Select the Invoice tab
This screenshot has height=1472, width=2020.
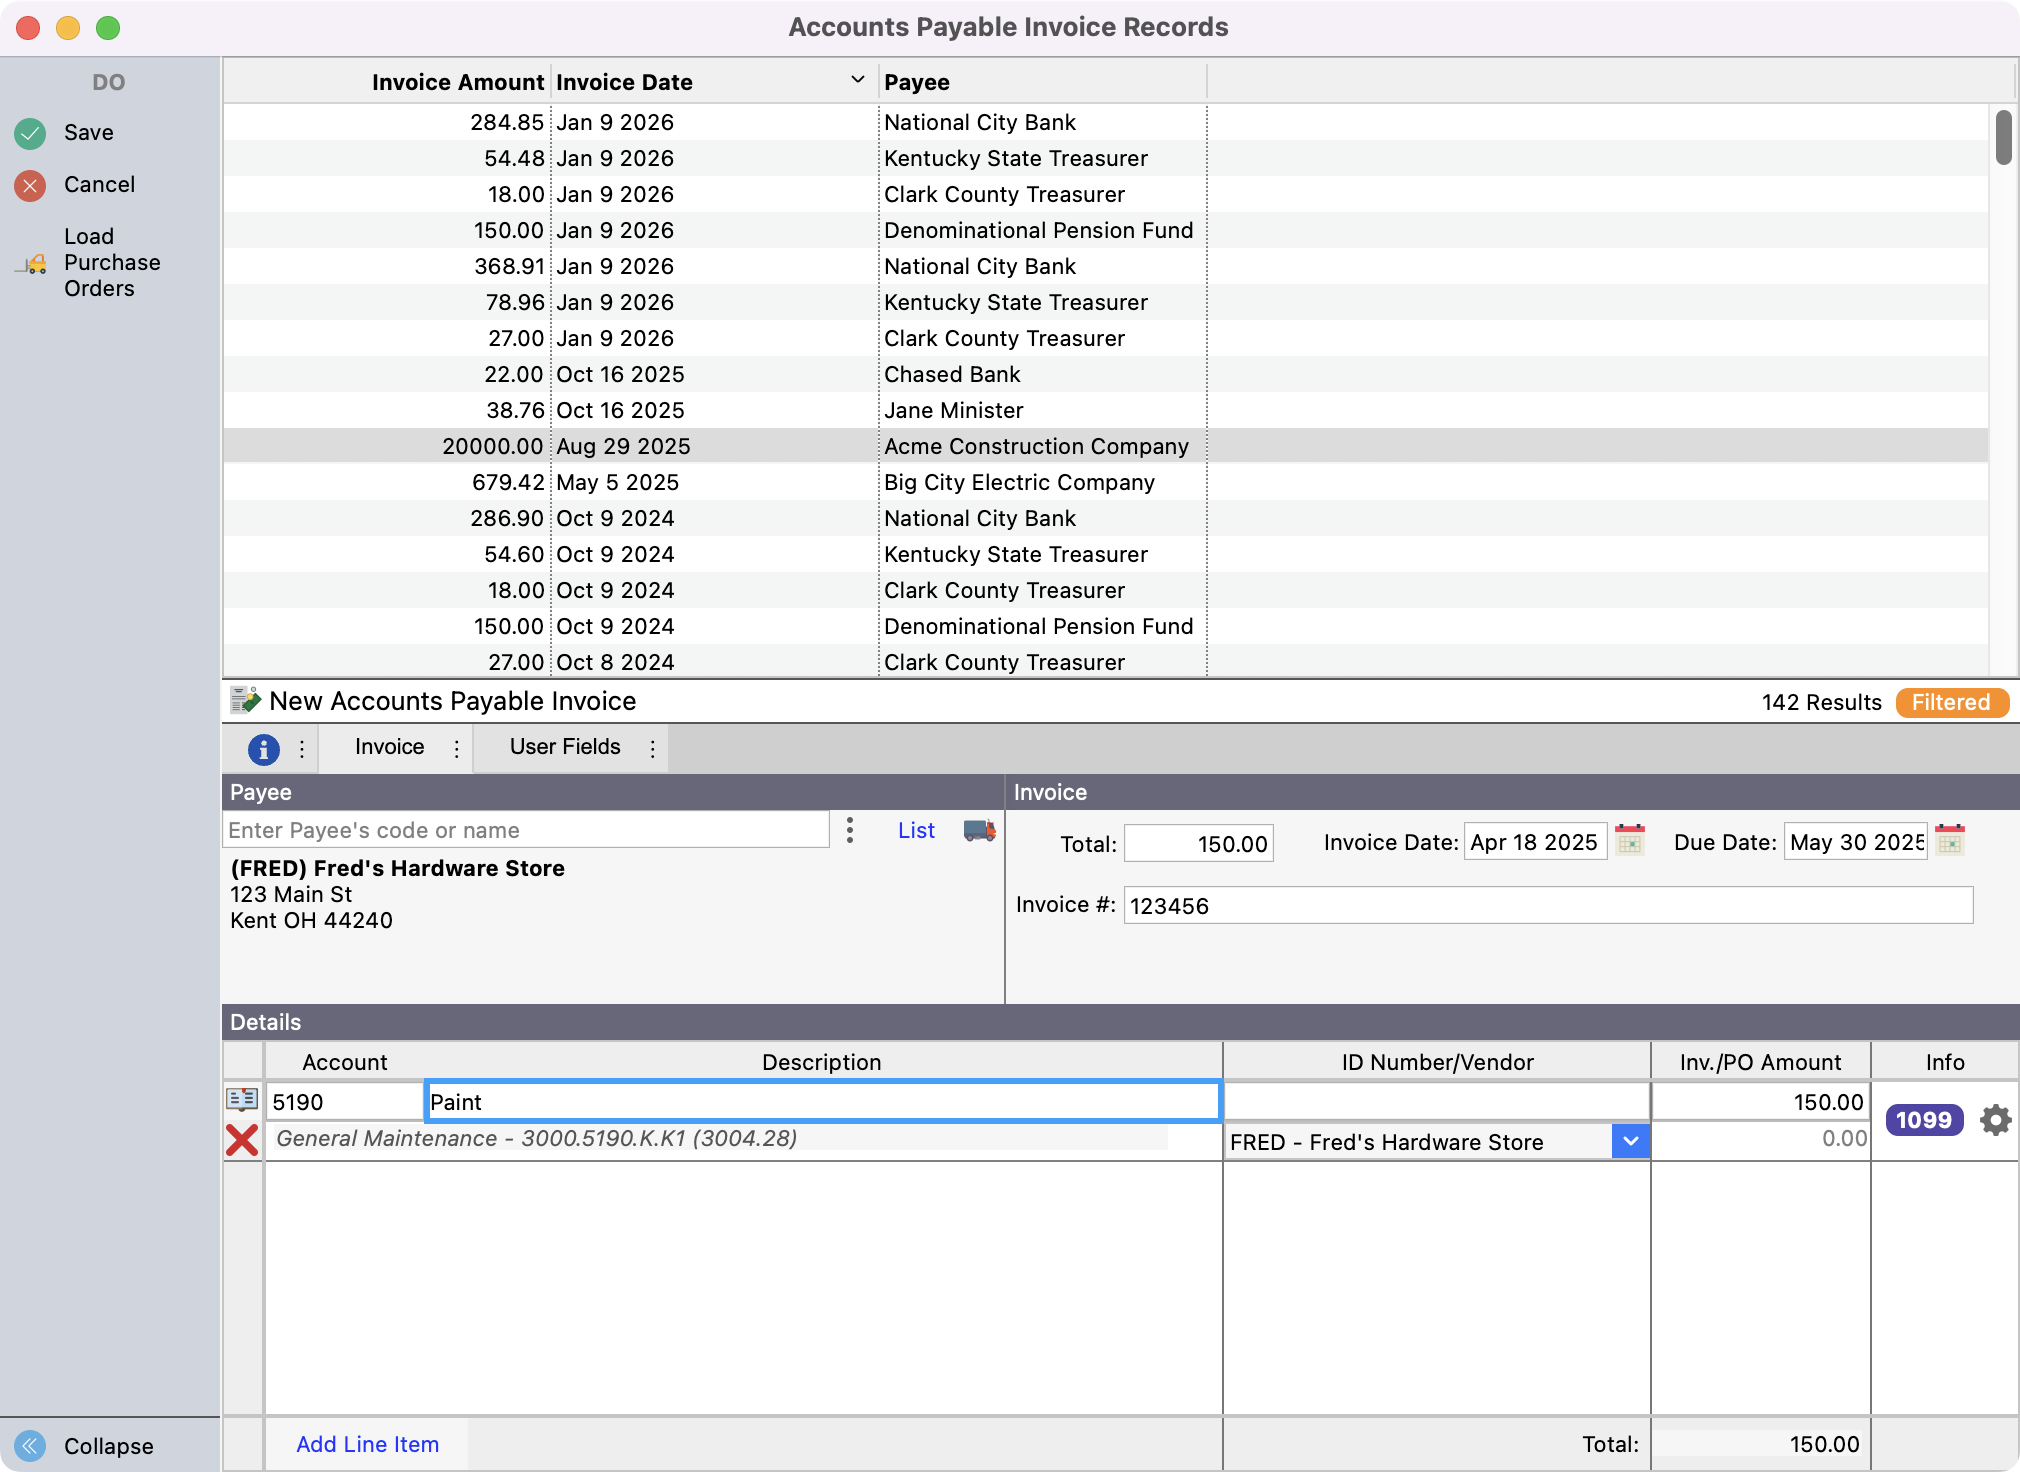coord(389,747)
